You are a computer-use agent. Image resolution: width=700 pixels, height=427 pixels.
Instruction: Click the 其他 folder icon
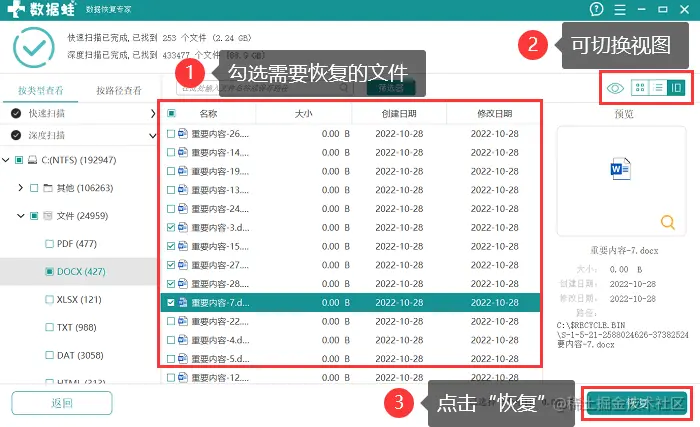coord(48,188)
